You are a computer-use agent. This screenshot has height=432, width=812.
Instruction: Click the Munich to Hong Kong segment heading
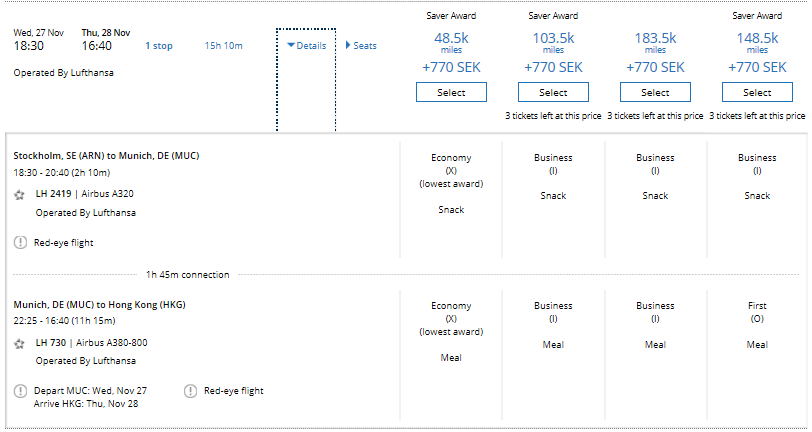pyautogui.click(x=99, y=304)
